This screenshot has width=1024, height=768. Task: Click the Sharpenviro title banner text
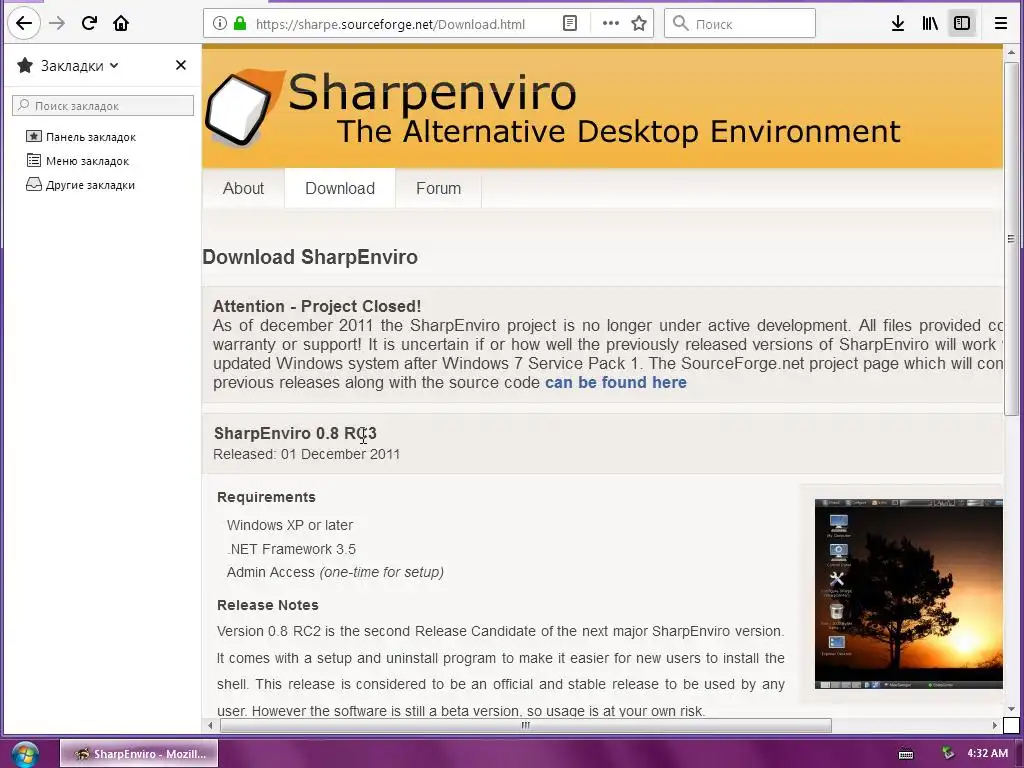pyautogui.click(x=432, y=93)
